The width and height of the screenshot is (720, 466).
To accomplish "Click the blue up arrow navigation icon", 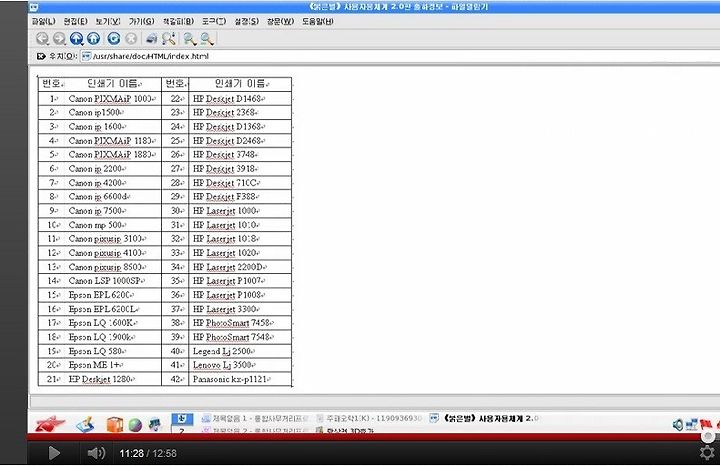I will pos(77,39).
